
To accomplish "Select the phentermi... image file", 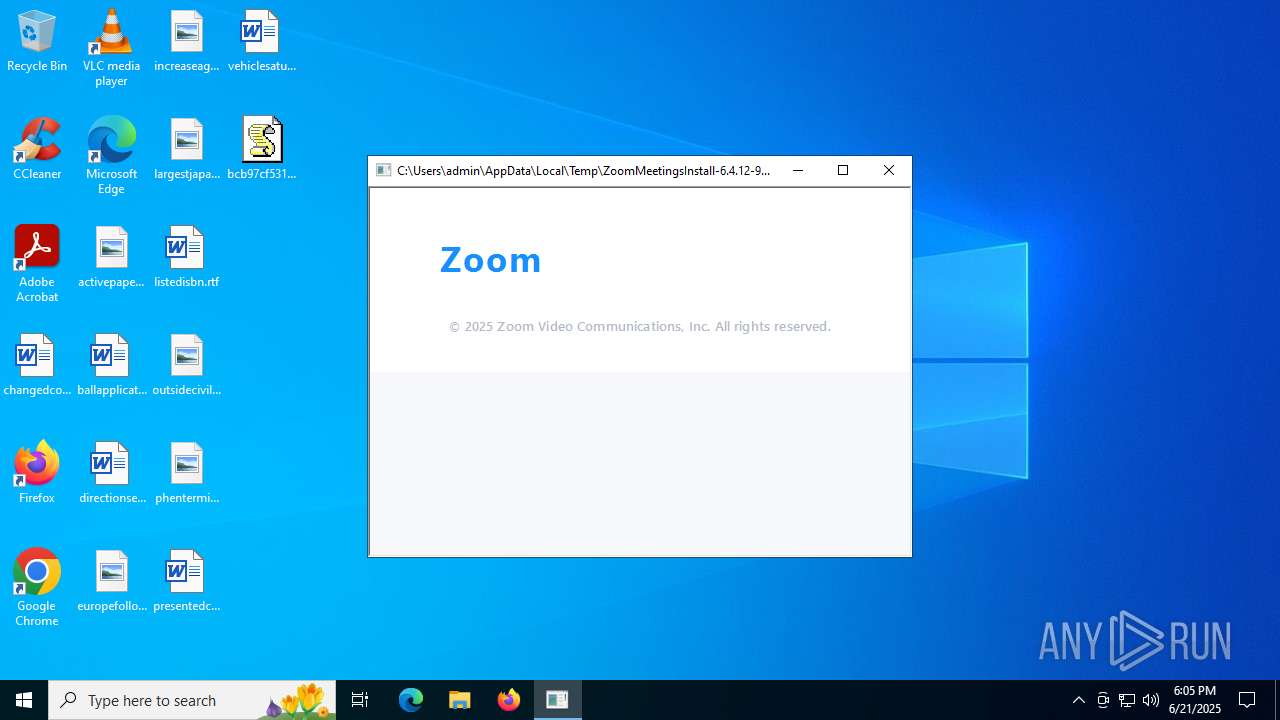I will [x=187, y=473].
